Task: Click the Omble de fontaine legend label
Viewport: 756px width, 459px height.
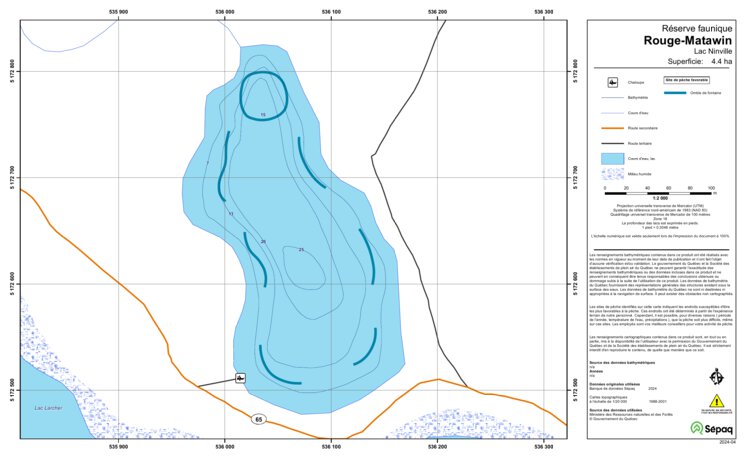Action: pyautogui.click(x=705, y=93)
